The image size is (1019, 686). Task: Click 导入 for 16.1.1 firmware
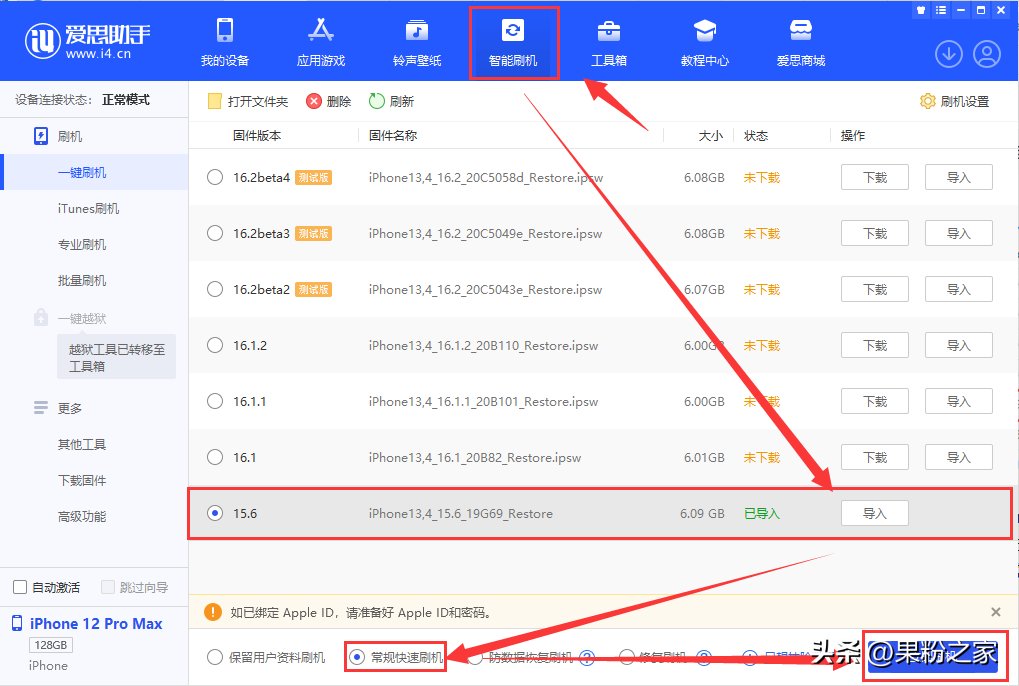click(x=959, y=401)
